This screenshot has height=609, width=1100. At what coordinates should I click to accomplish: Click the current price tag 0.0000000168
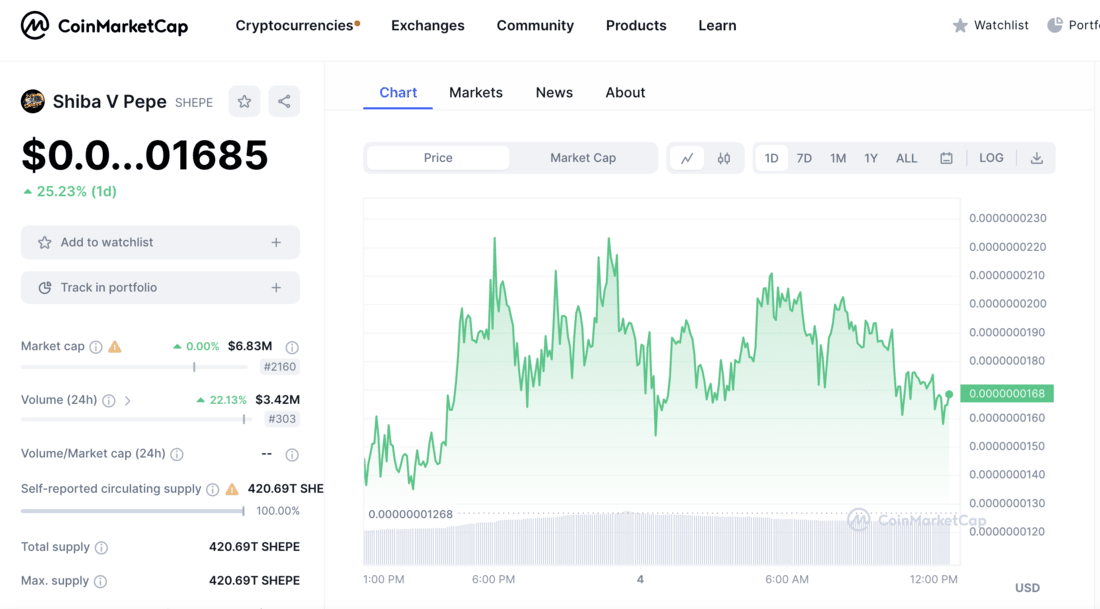coord(1007,394)
